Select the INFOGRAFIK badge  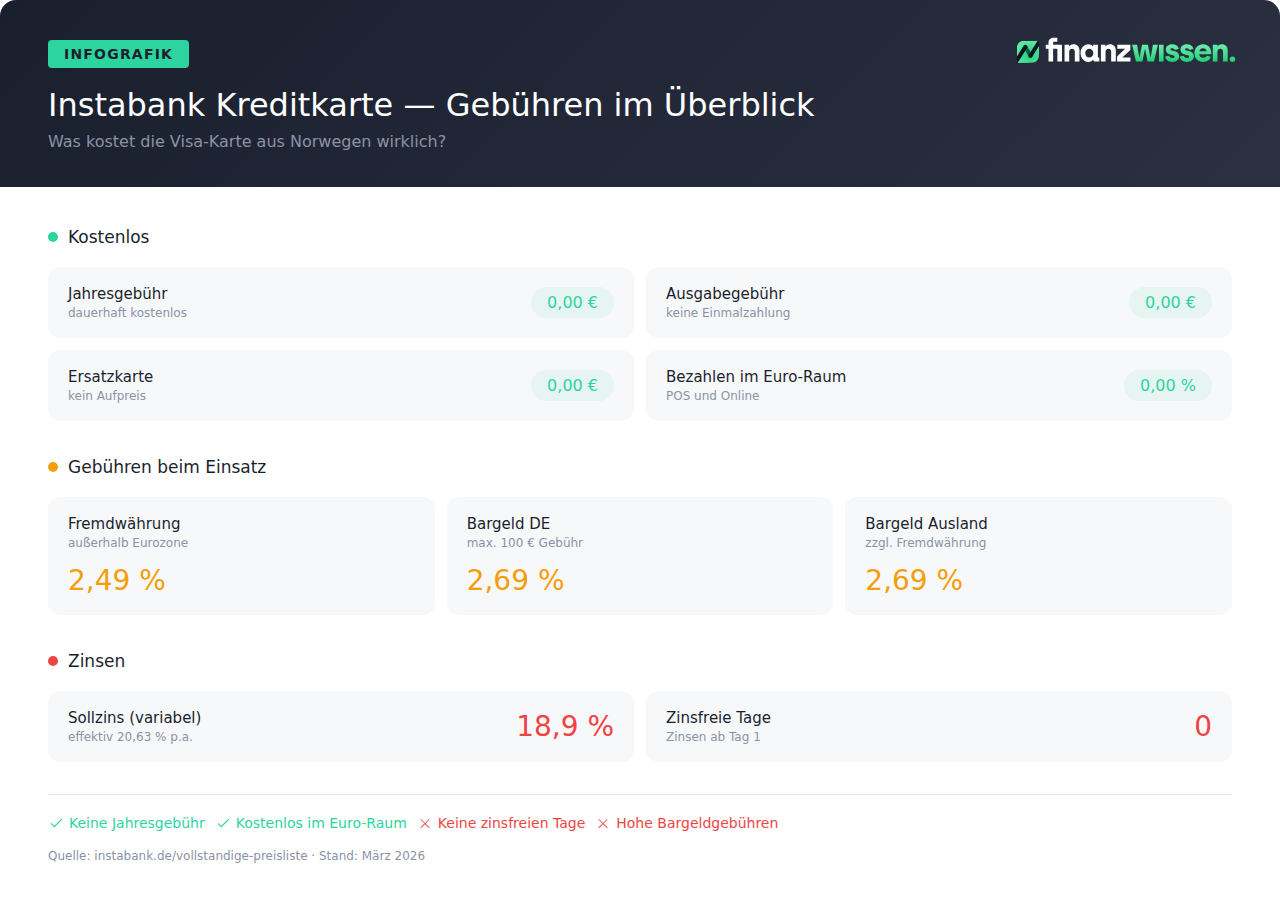(118, 54)
